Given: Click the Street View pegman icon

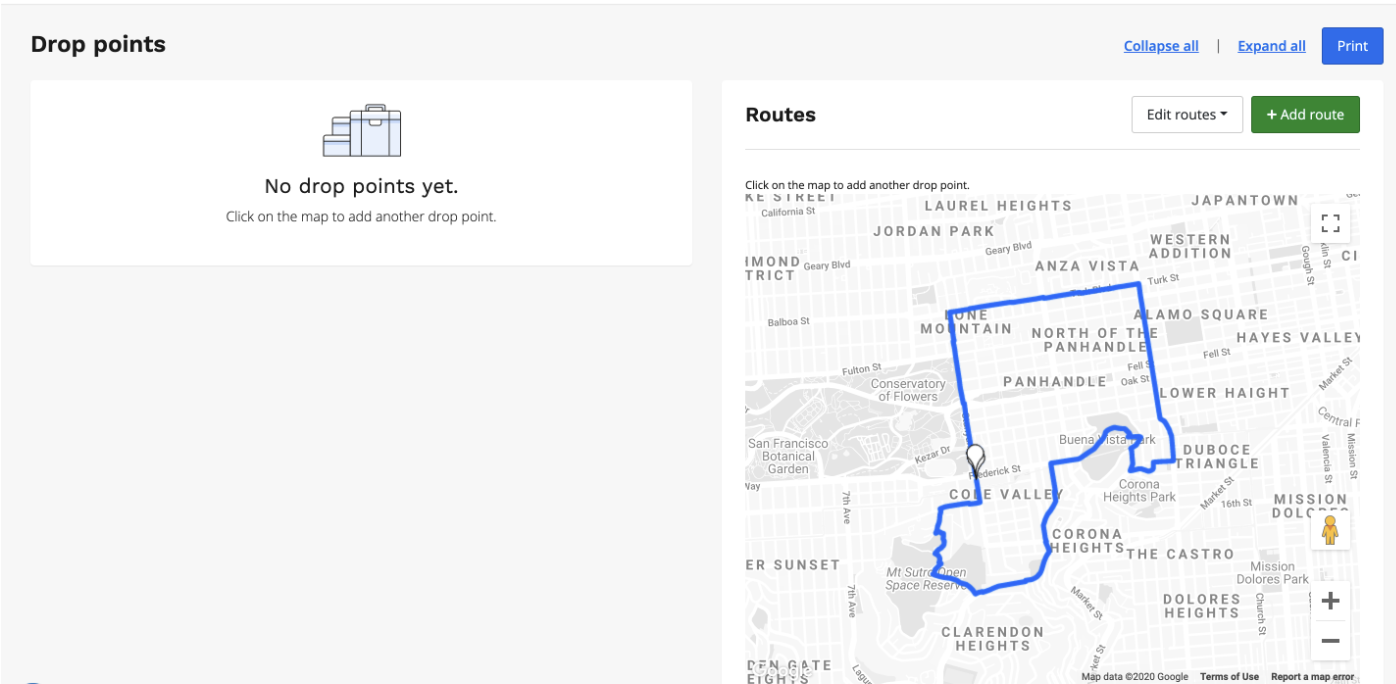Looking at the screenshot, I should click(1330, 530).
